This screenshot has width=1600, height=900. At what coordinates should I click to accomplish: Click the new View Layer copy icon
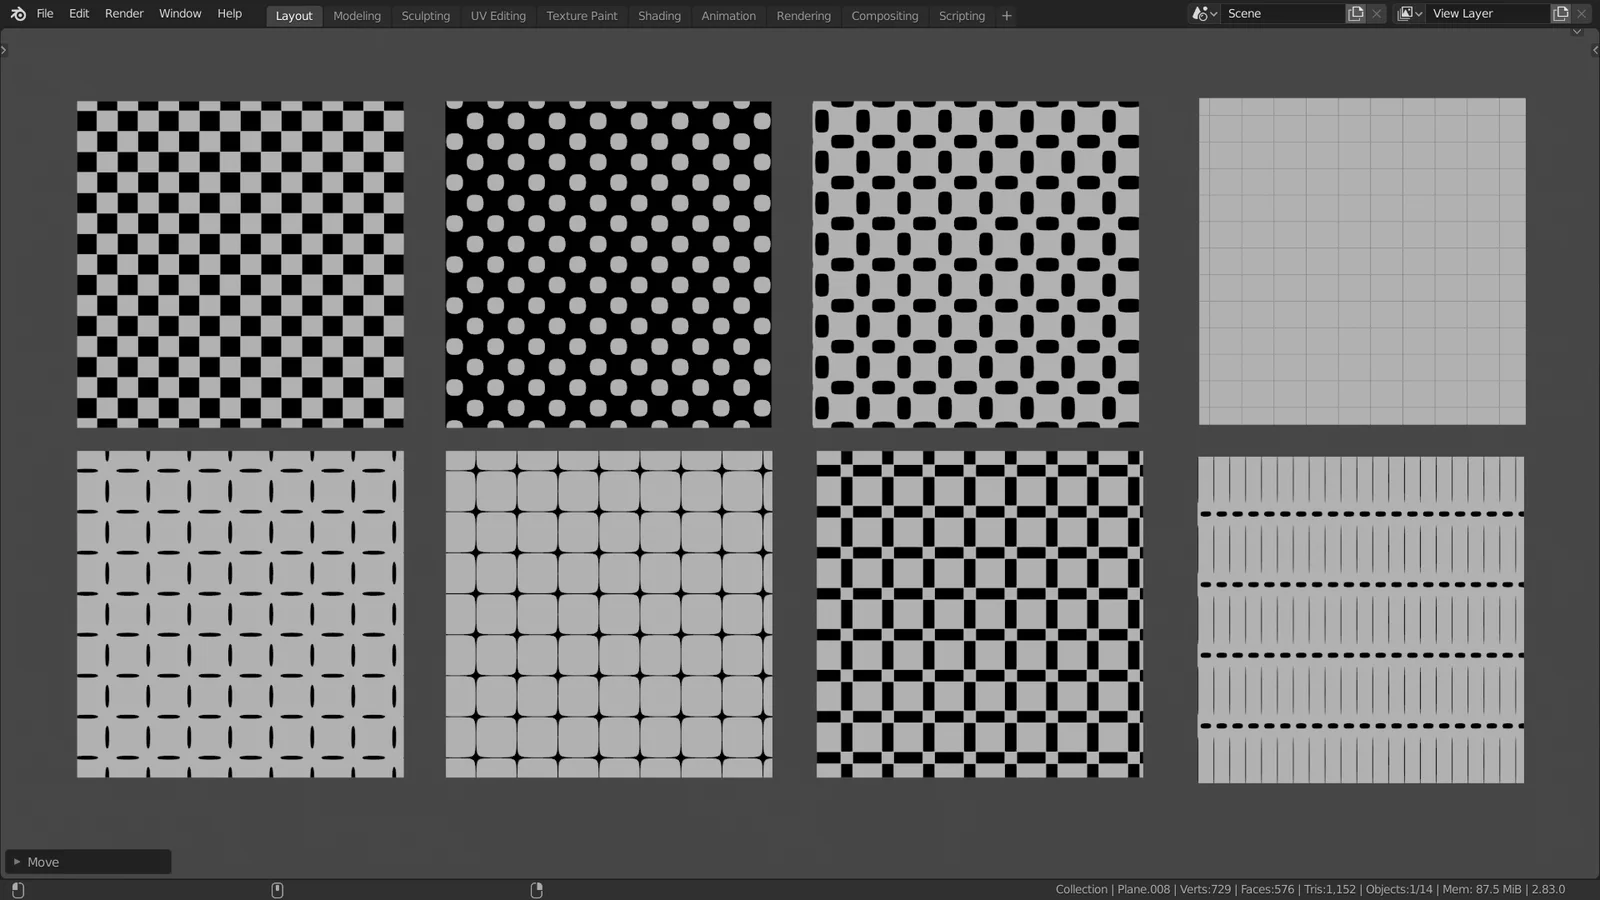pos(1560,13)
